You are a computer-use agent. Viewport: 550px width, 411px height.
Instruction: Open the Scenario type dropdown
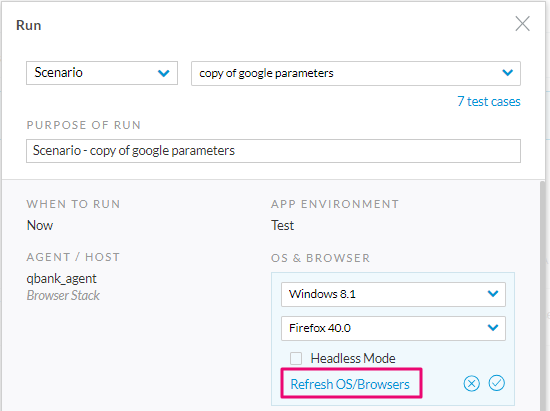(102, 73)
